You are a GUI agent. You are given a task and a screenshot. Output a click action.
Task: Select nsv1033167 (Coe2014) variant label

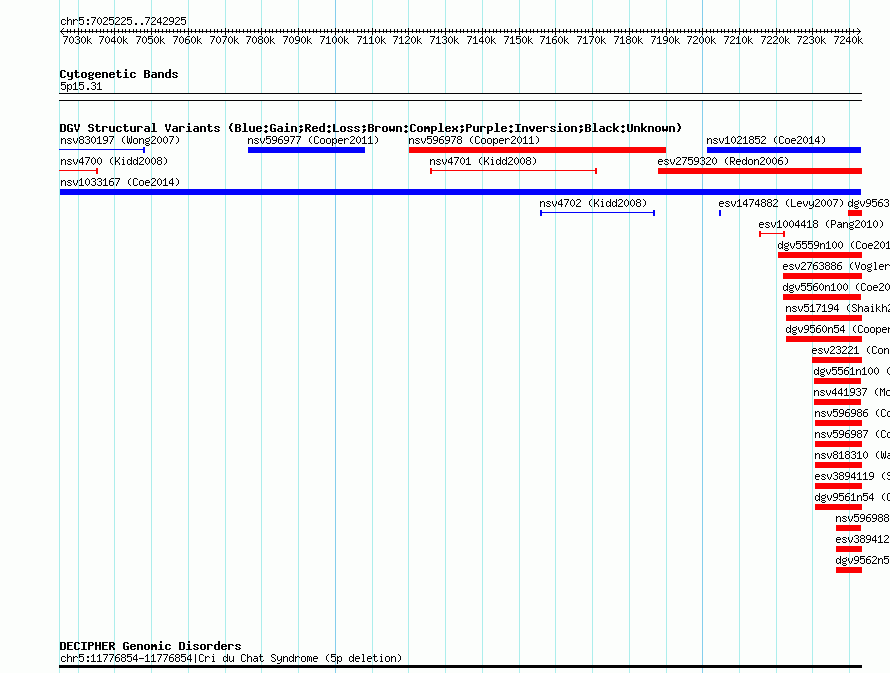pos(120,182)
